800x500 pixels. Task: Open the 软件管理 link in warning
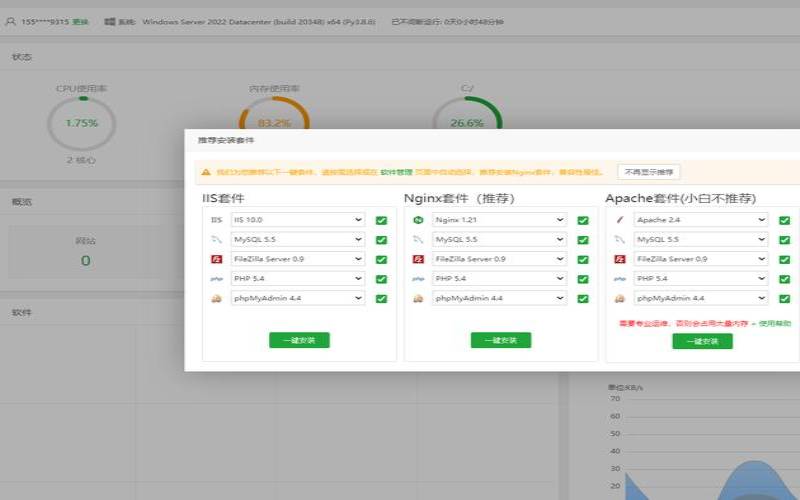396,172
